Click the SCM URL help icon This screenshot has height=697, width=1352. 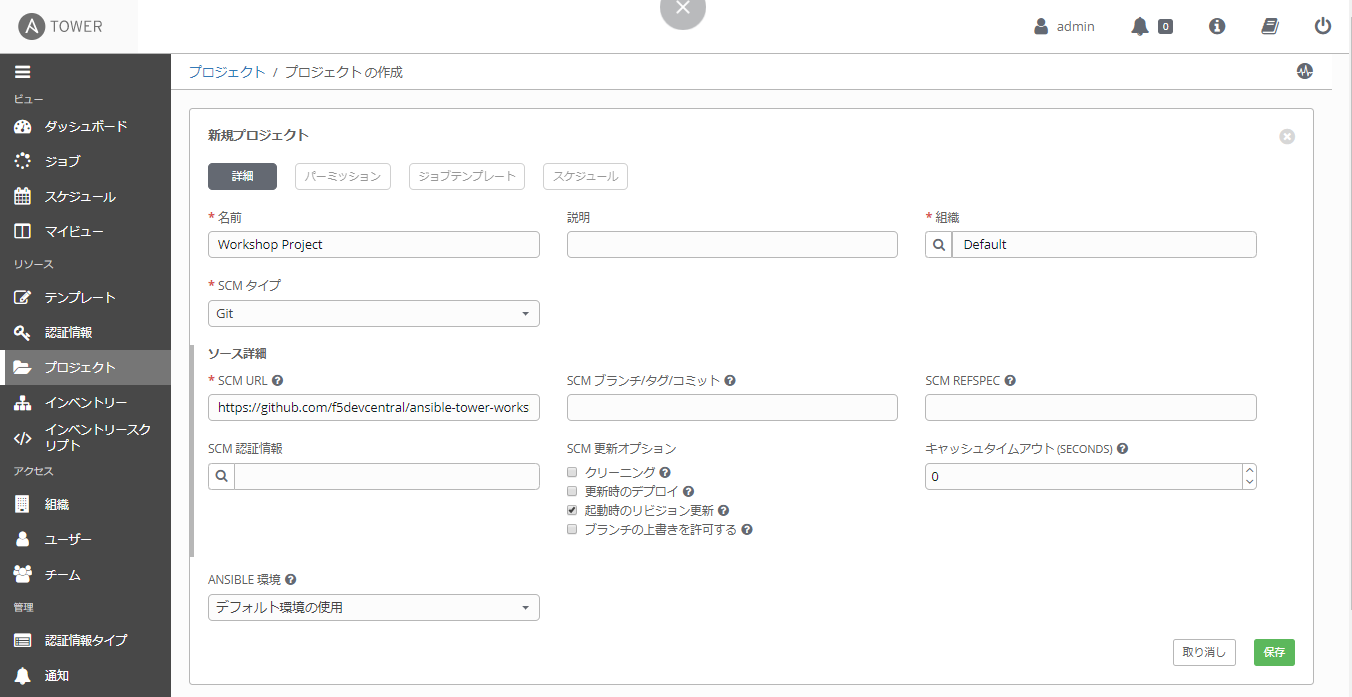click(x=277, y=381)
